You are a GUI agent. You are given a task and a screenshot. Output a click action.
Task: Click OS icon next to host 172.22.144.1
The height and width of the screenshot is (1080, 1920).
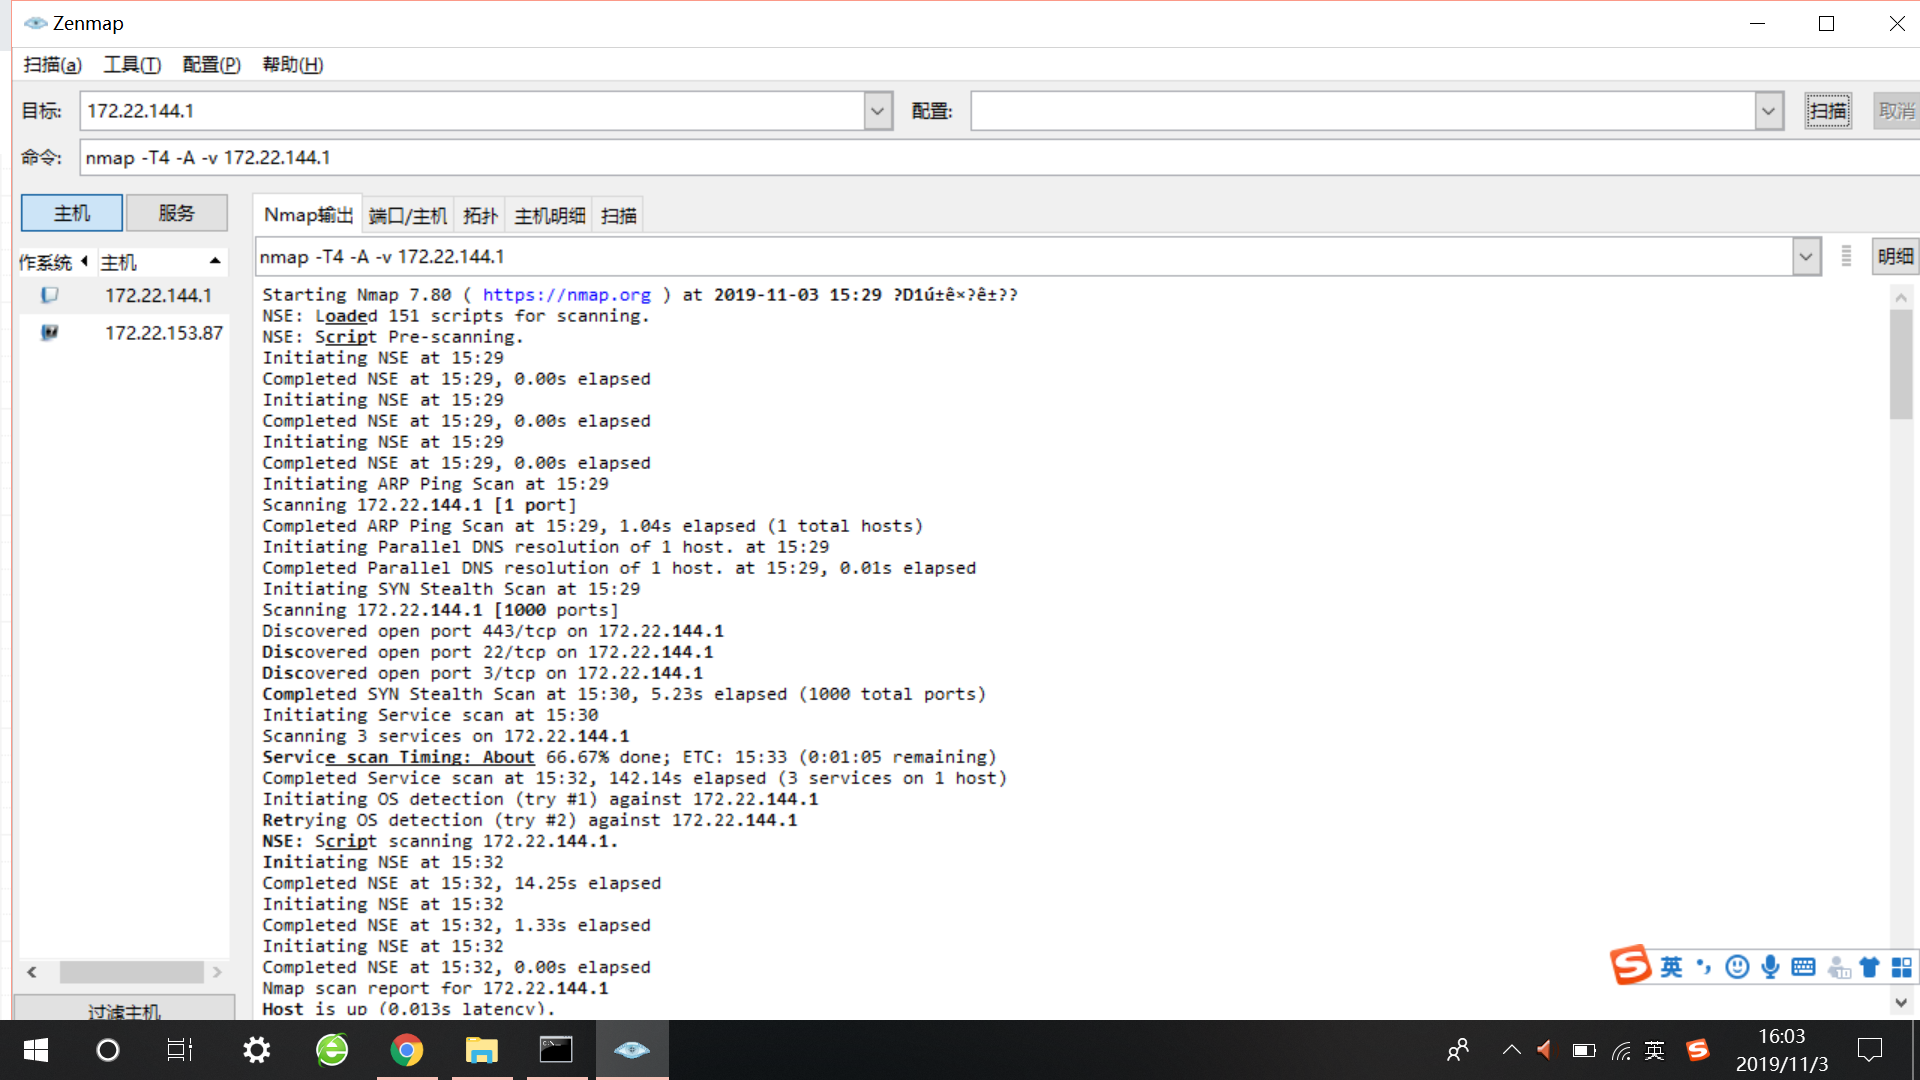[x=49, y=295]
